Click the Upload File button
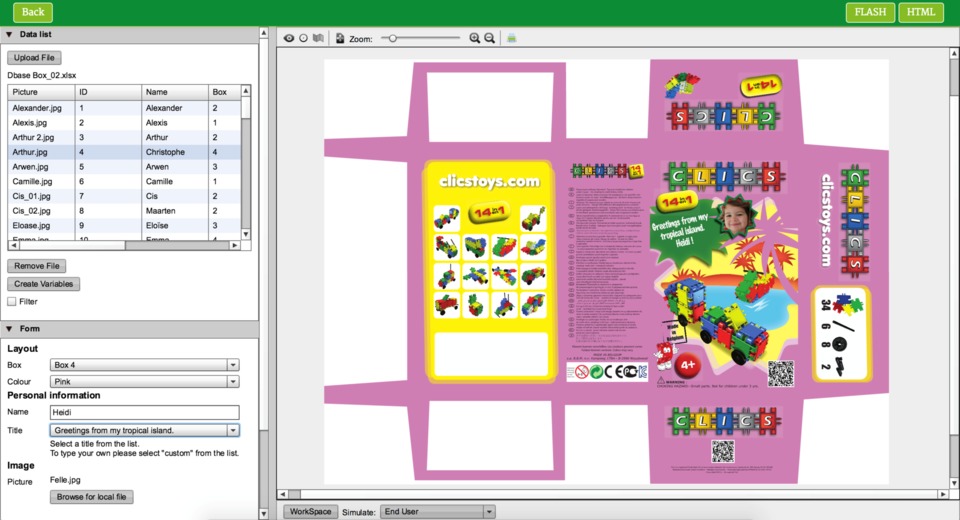Screen dimensions: 960x520 pyautogui.click(x=34, y=58)
